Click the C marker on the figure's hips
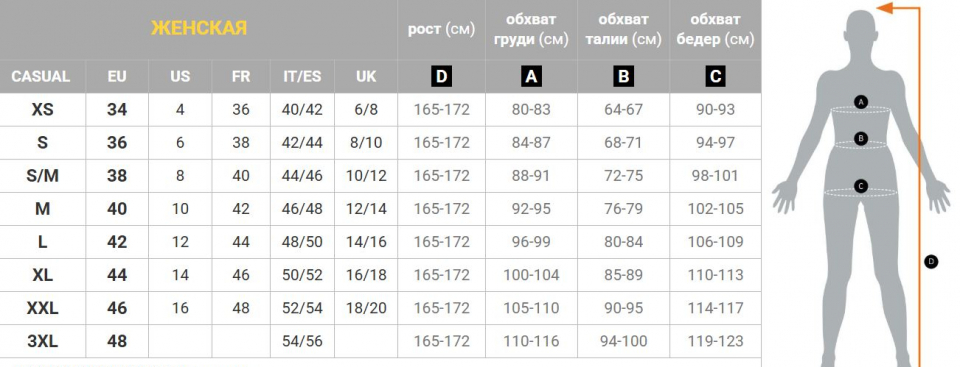 861,186
